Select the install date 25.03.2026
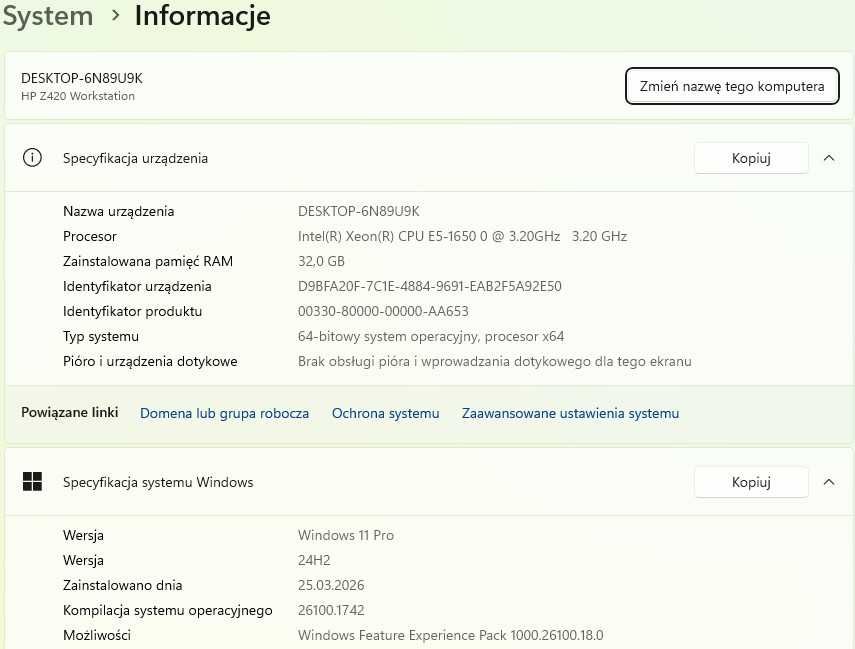 tap(331, 585)
